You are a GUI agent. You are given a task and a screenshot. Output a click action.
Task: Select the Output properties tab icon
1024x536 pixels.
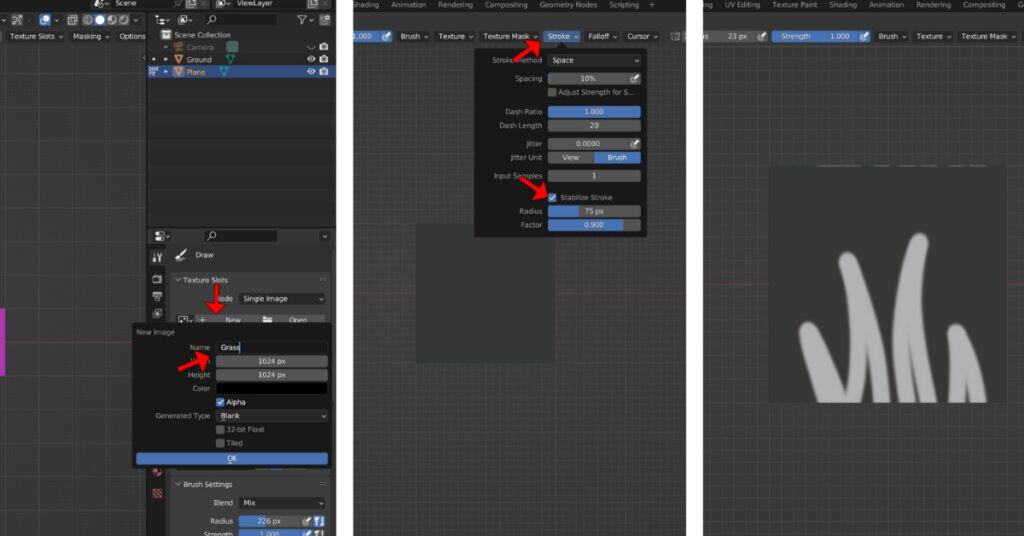point(157,296)
